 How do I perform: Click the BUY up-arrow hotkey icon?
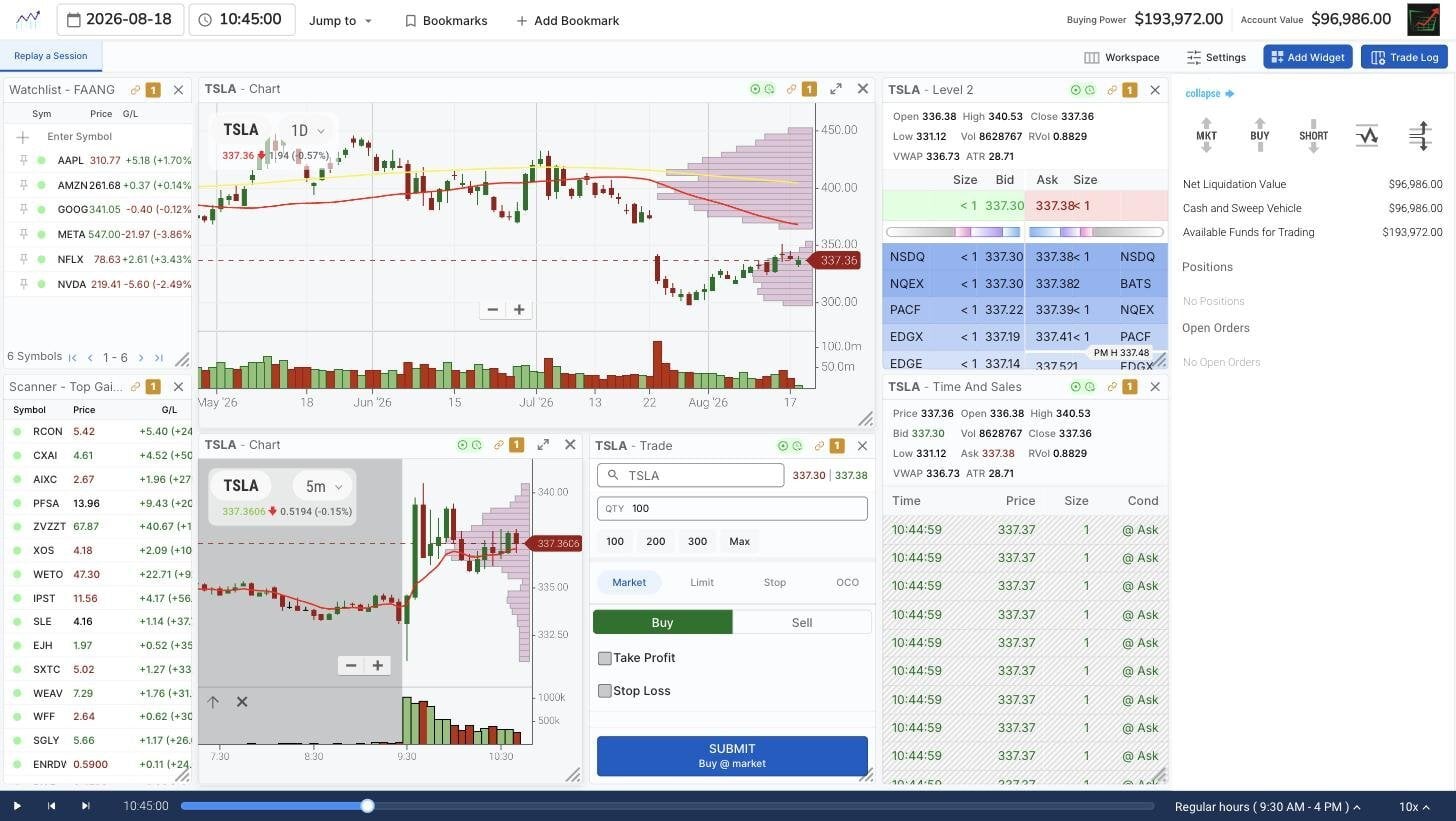coord(1259,135)
